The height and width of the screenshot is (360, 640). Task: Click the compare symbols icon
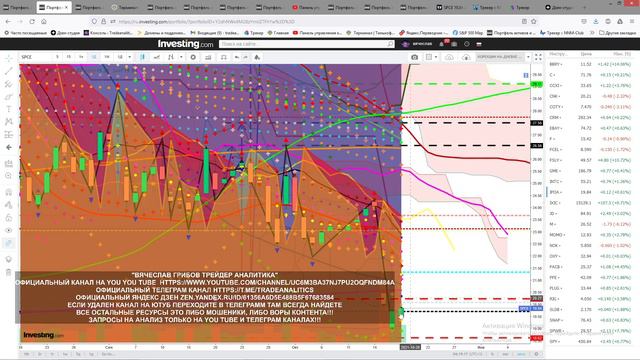pos(157,57)
